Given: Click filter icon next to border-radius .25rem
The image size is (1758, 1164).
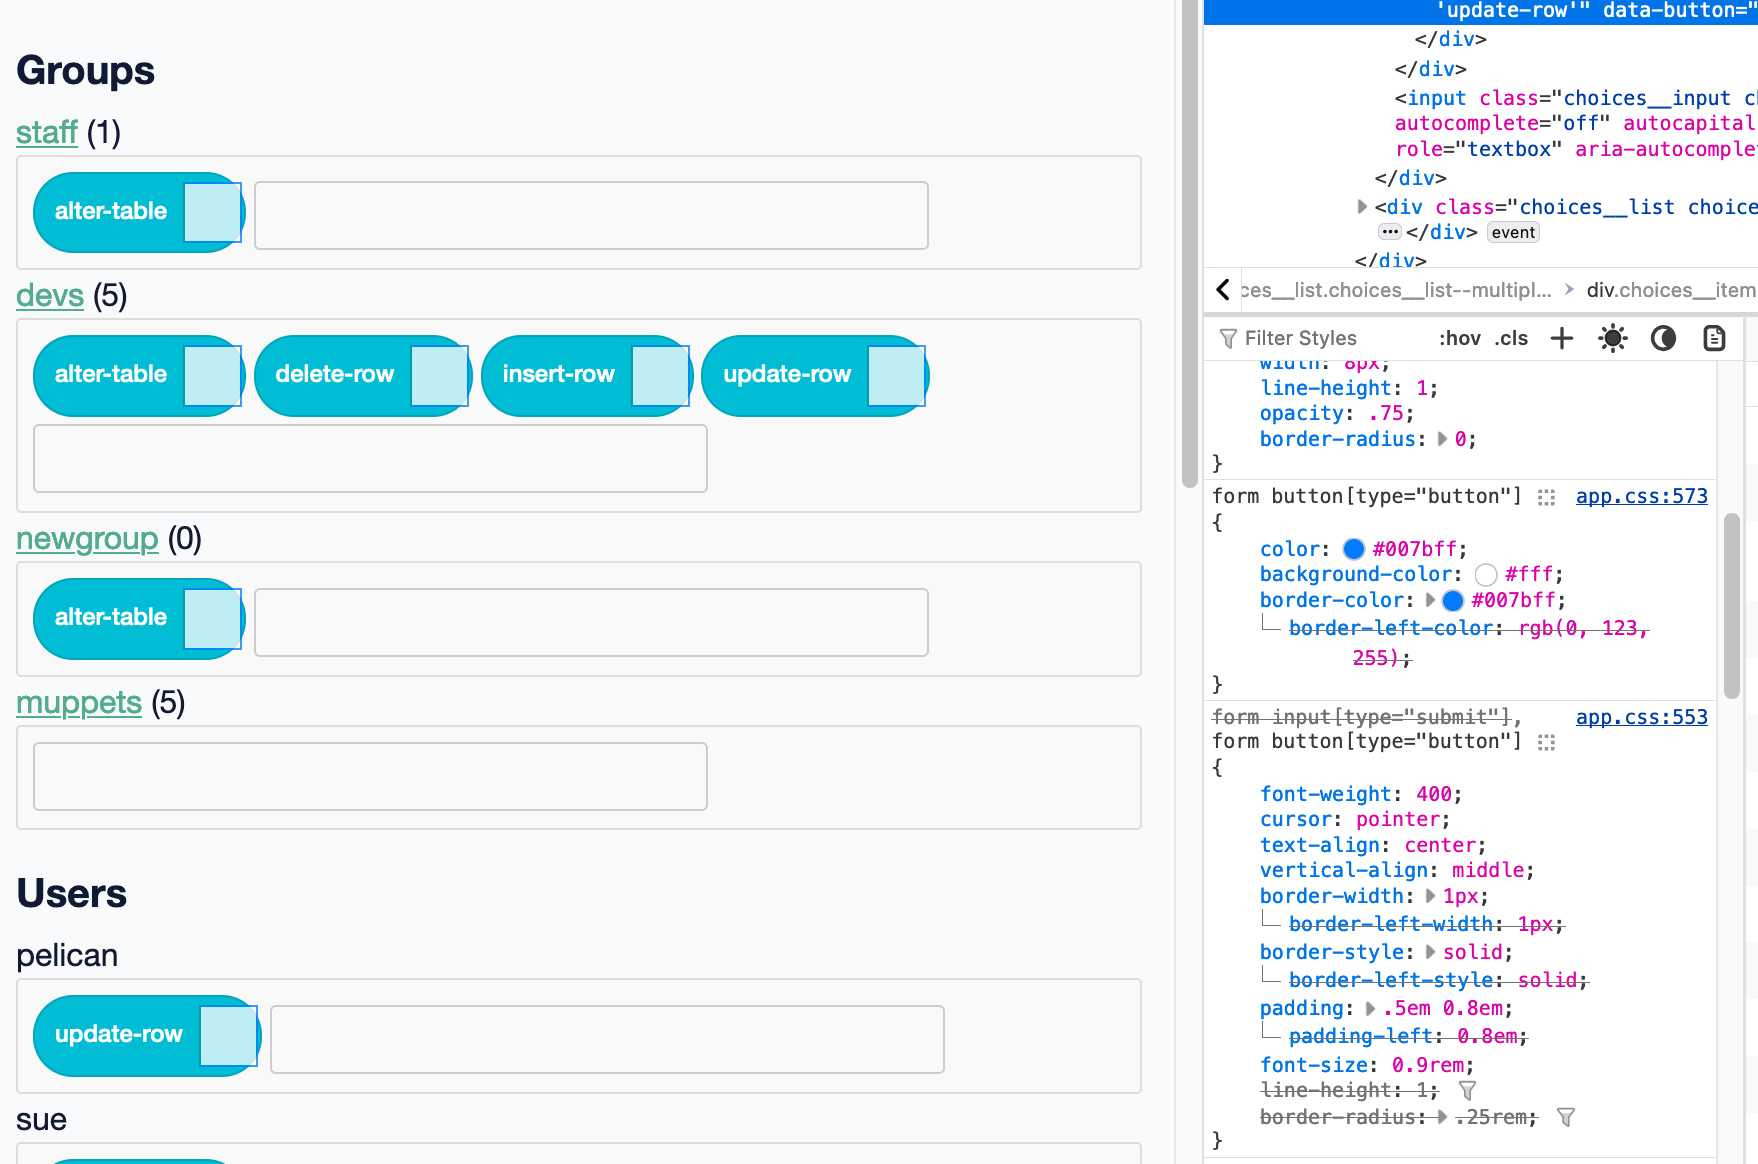Looking at the screenshot, I should pyautogui.click(x=1566, y=1117).
